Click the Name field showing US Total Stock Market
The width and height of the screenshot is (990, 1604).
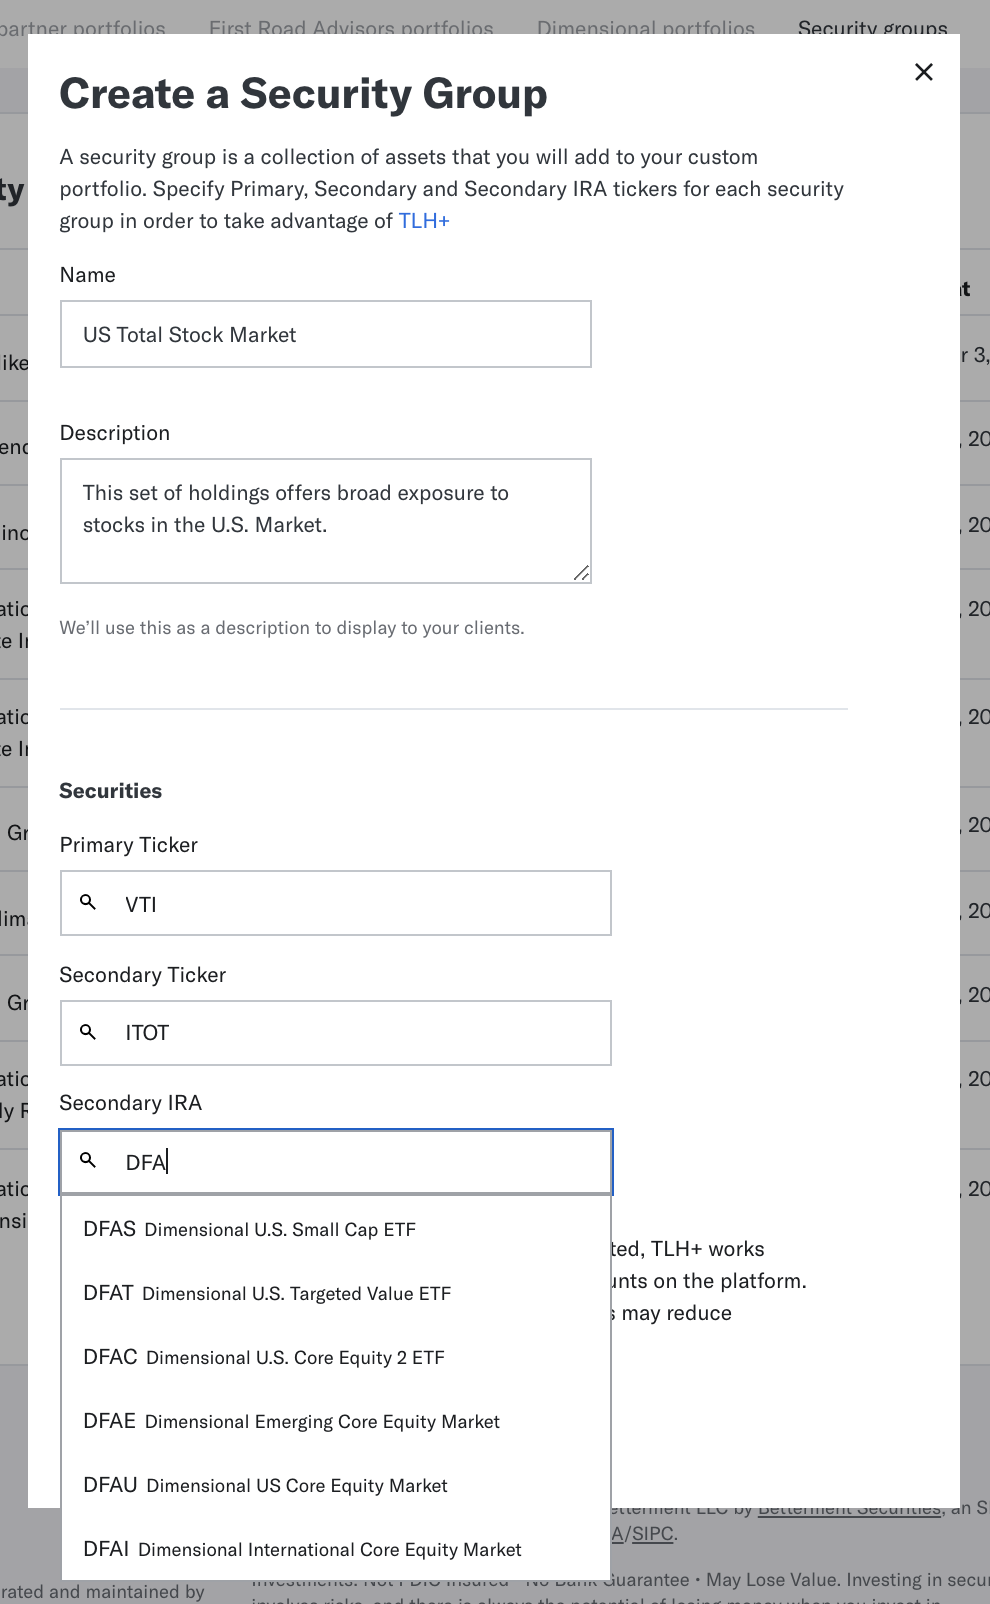coord(325,334)
